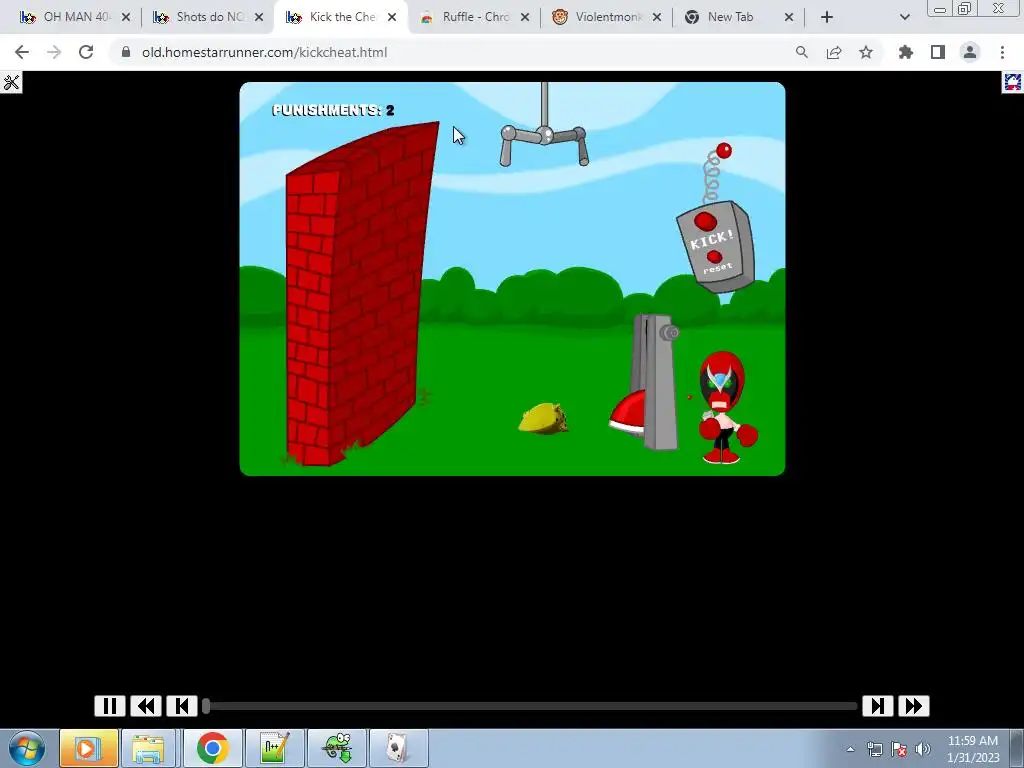Click the zoom magnifier icon in address bar

point(802,52)
